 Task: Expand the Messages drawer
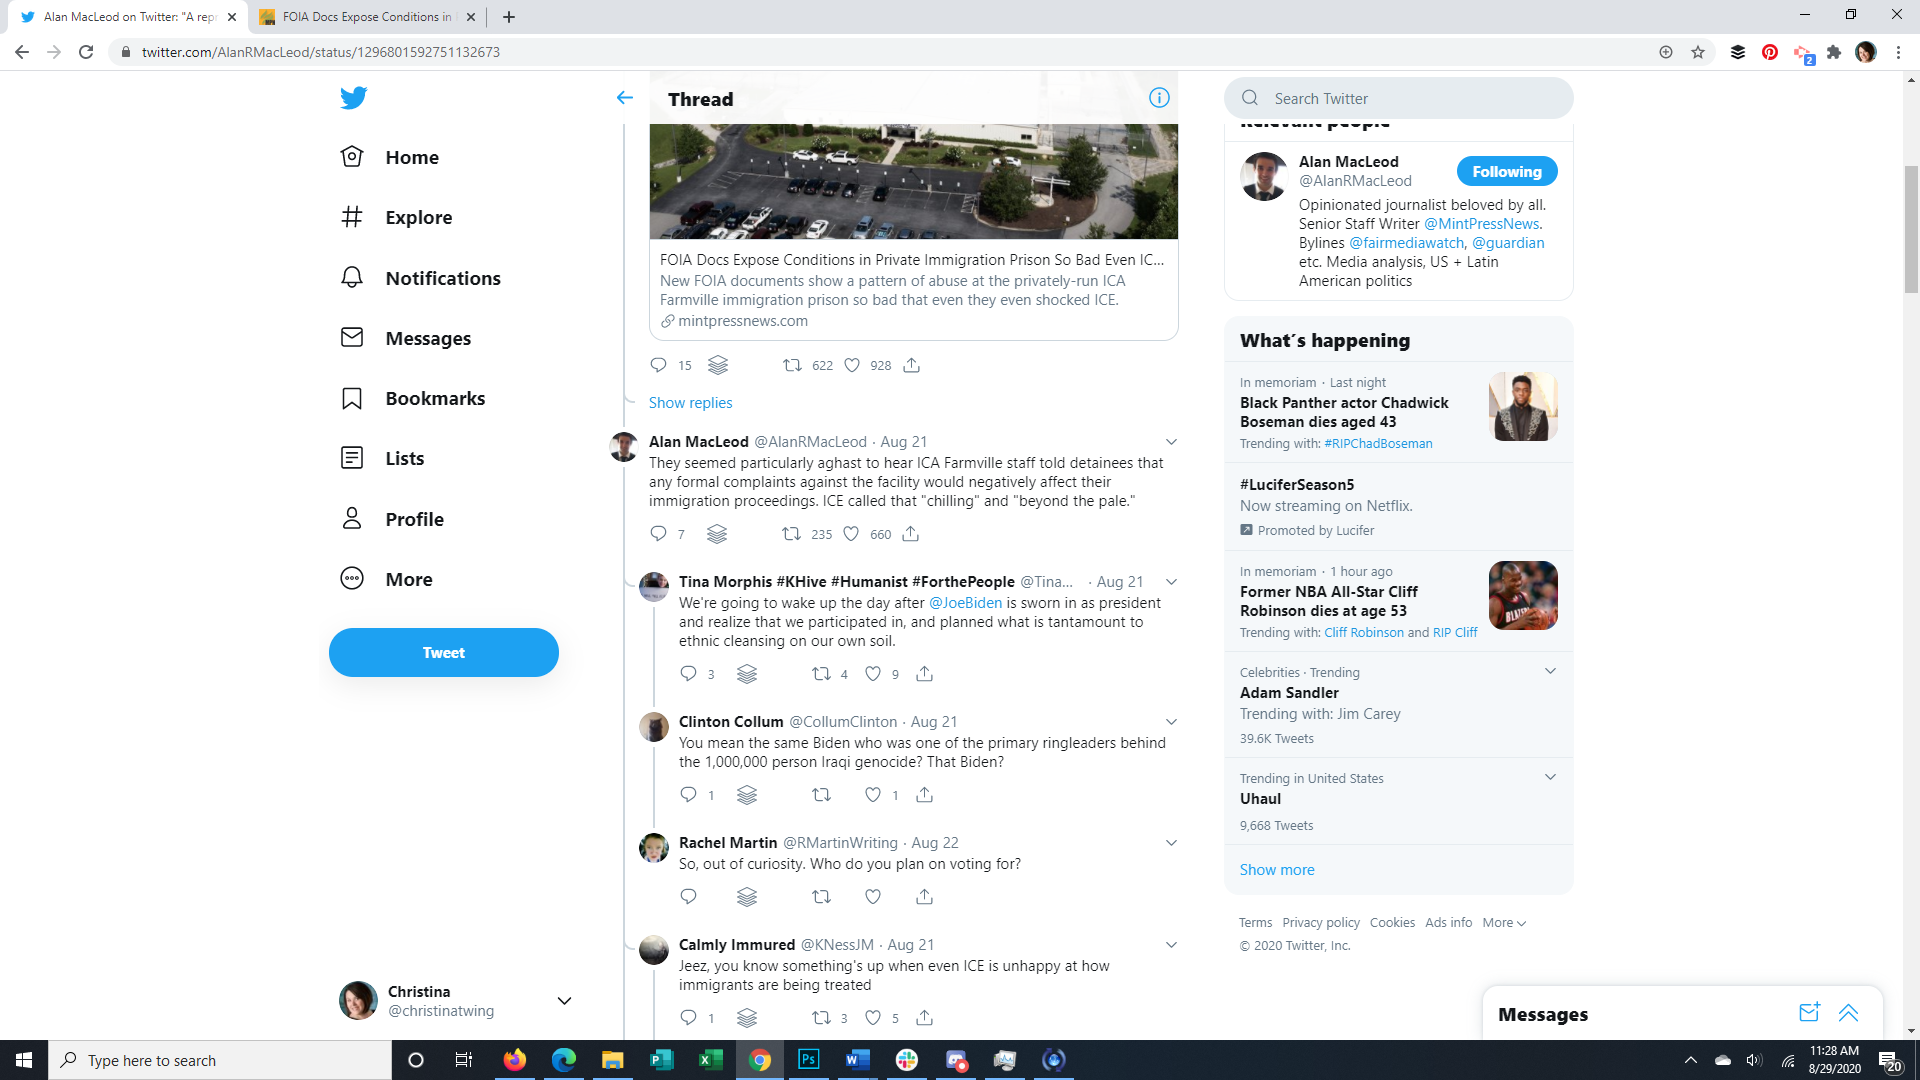click(1849, 1013)
